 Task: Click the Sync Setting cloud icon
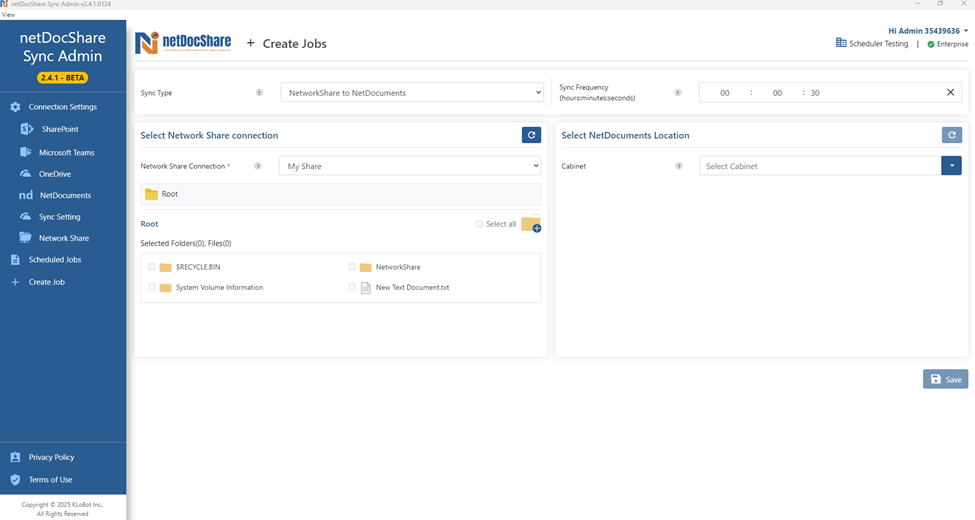25,216
